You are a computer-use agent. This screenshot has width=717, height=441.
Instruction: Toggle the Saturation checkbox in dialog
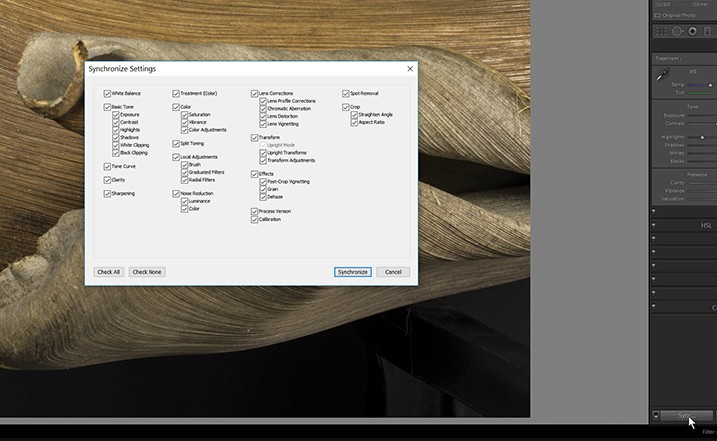coord(184,115)
